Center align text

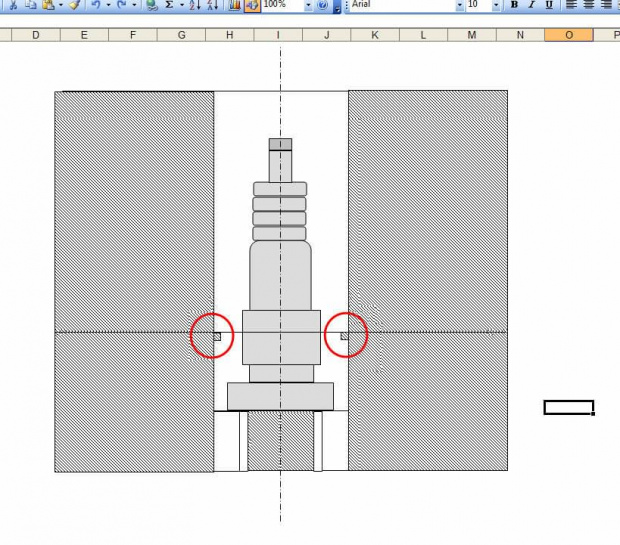point(588,5)
